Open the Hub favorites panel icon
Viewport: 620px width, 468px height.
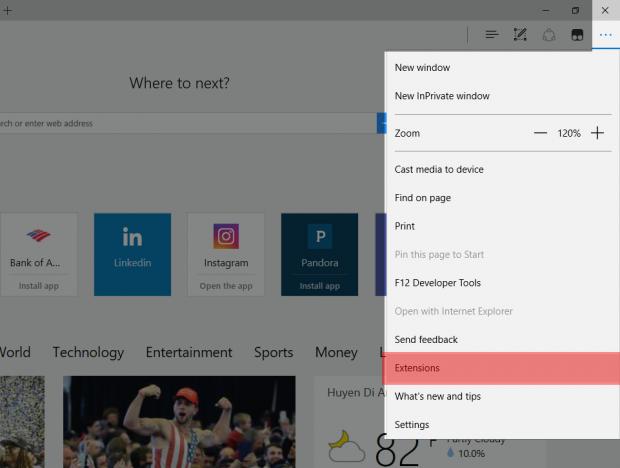click(x=491, y=35)
